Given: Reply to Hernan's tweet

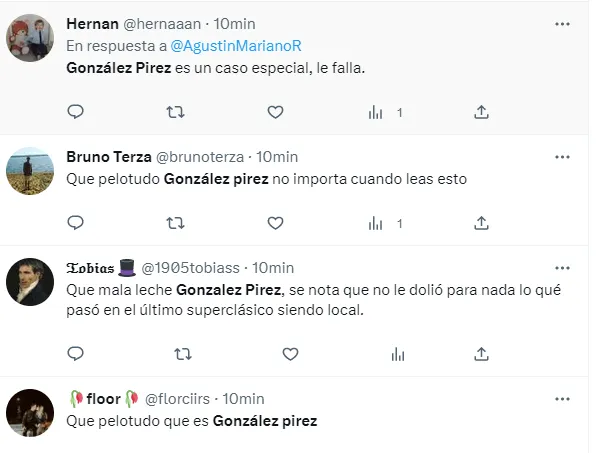Looking at the screenshot, I should [75, 112].
